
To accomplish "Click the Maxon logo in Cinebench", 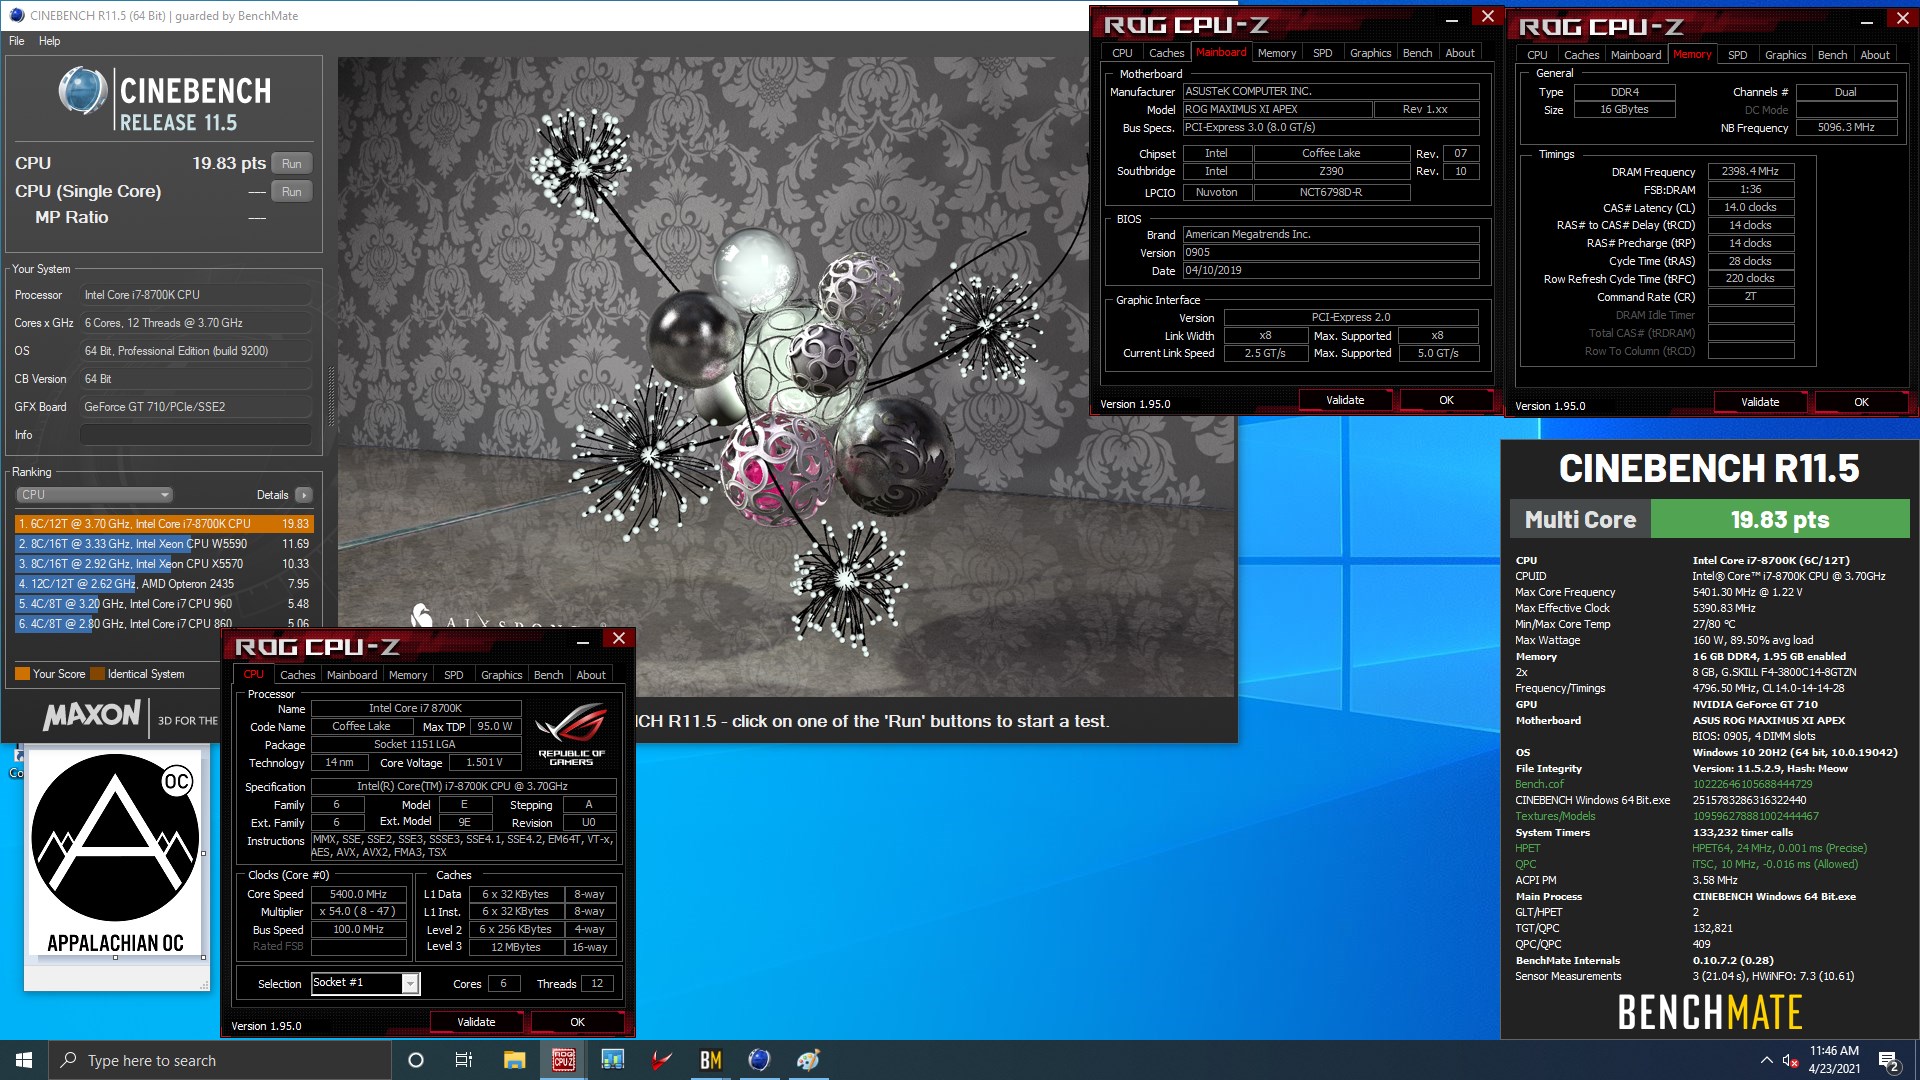I will click(92, 716).
